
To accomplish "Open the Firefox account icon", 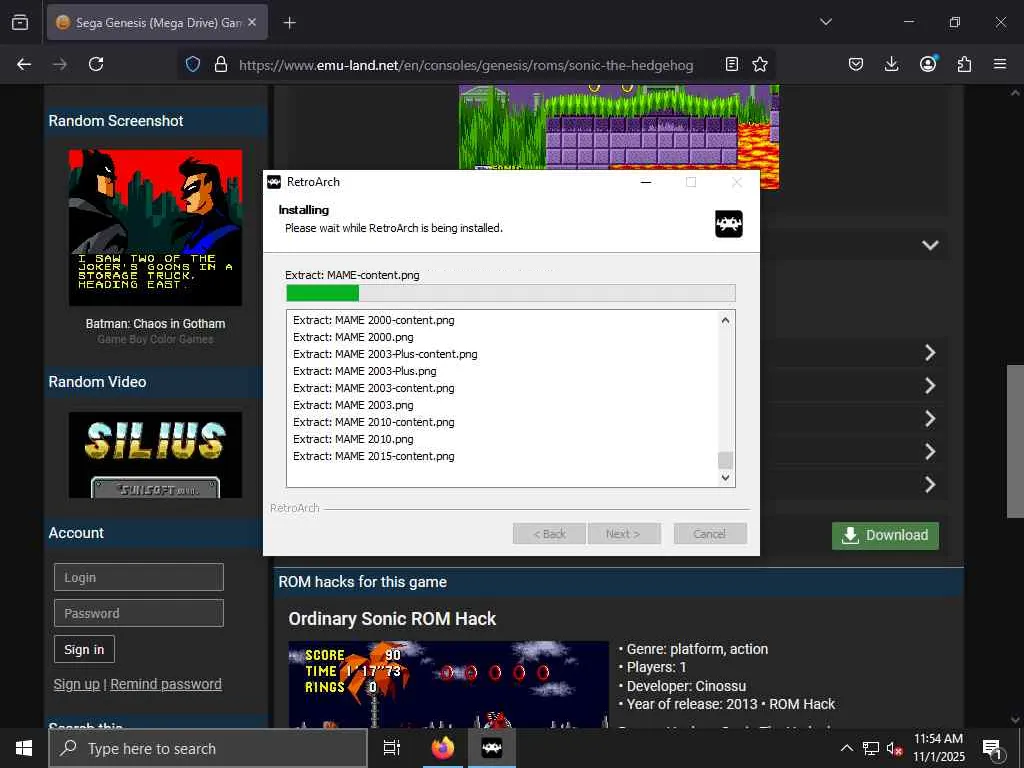I will click(928, 64).
